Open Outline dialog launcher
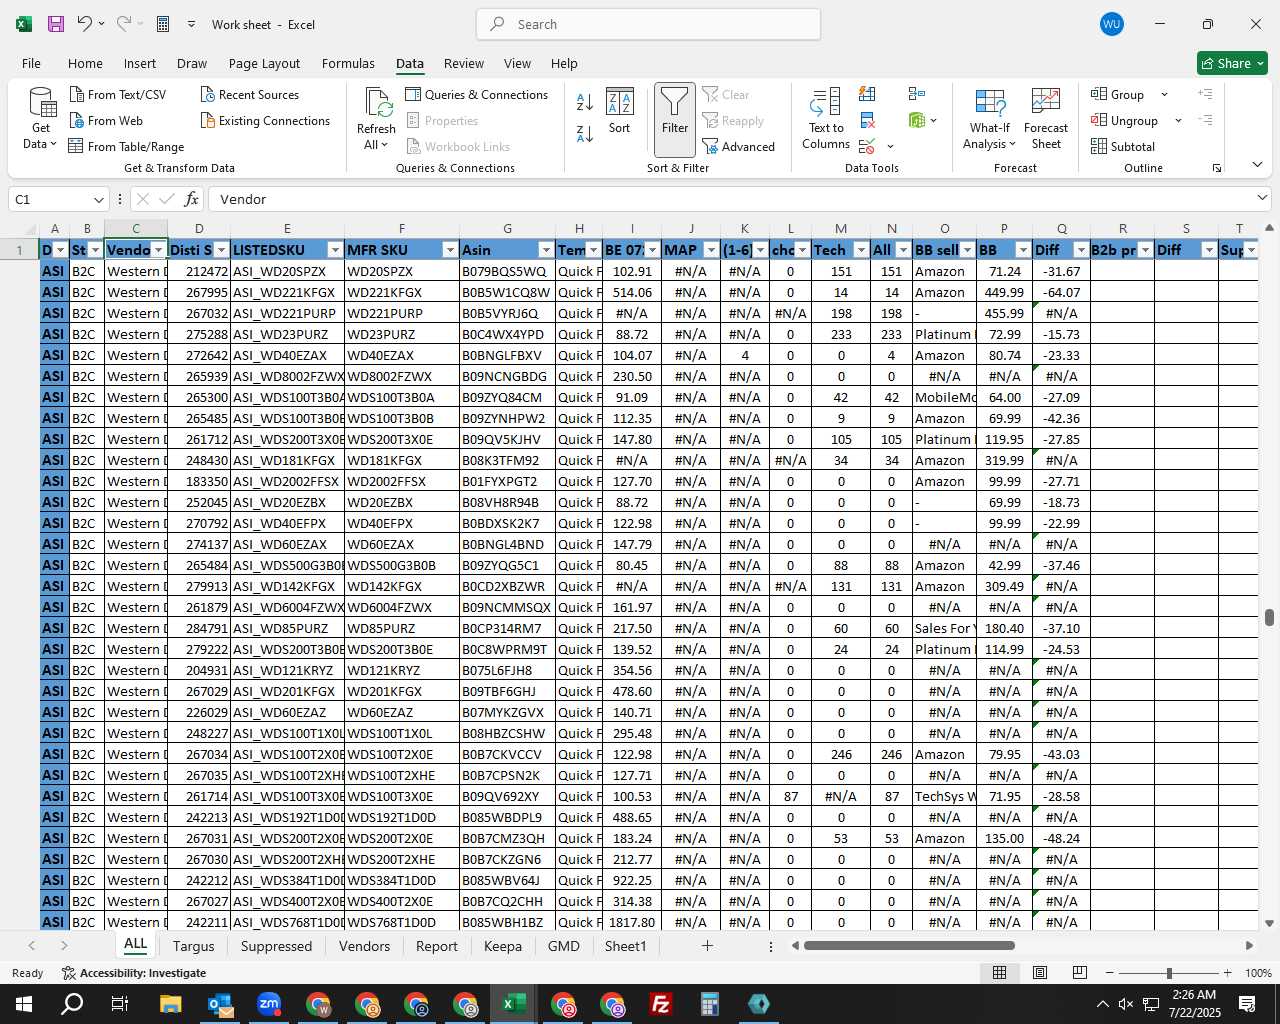 click(x=1217, y=168)
